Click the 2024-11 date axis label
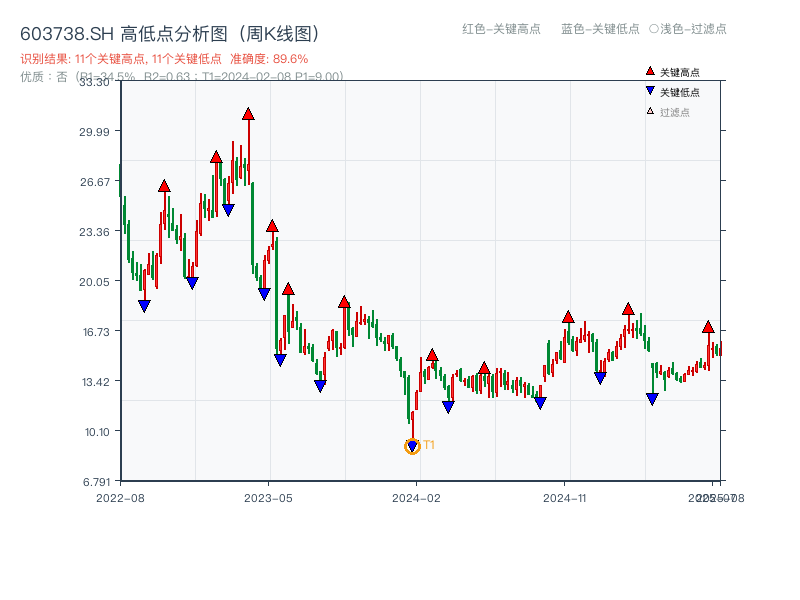The width and height of the screenshot is (800, 600). [565, 498]
